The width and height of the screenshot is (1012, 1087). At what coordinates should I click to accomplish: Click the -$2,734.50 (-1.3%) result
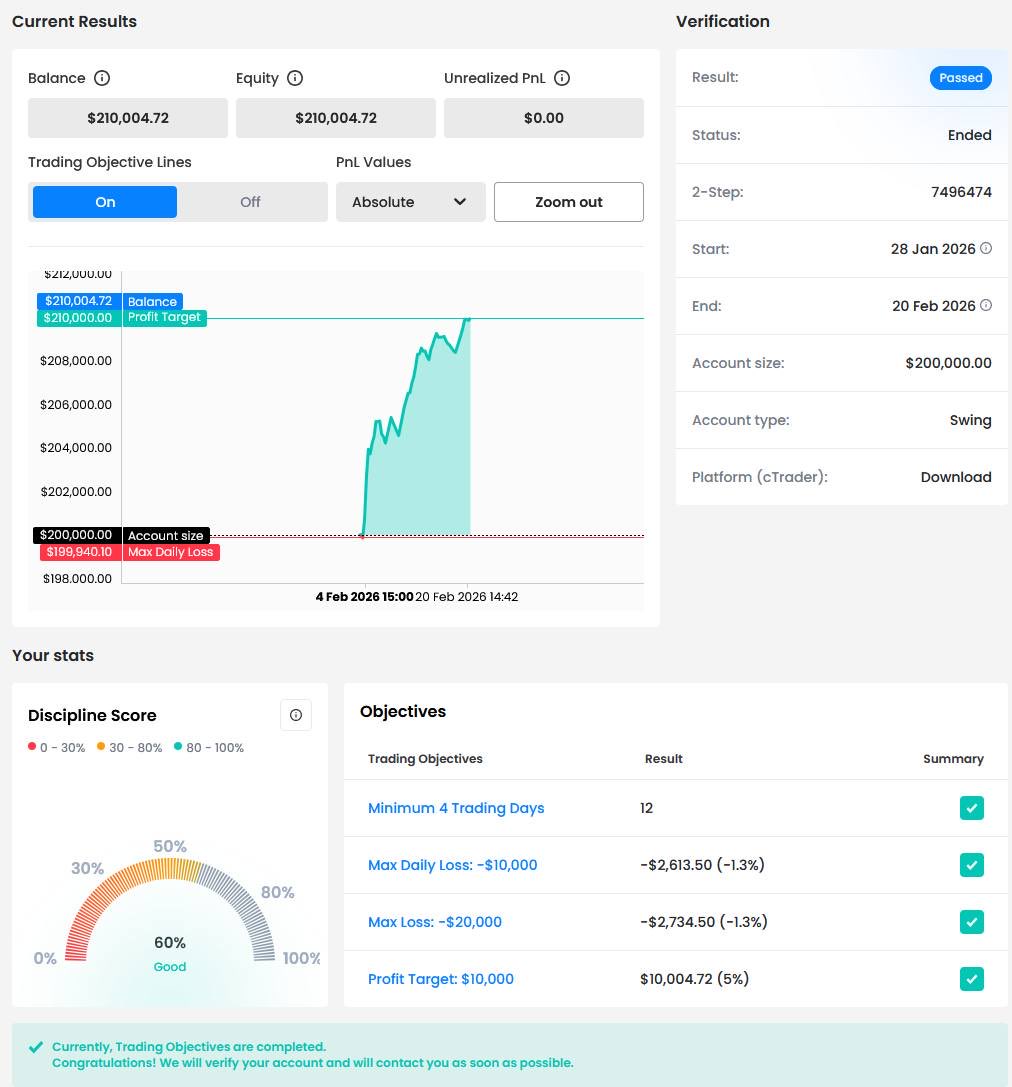[x=704, y=921]
